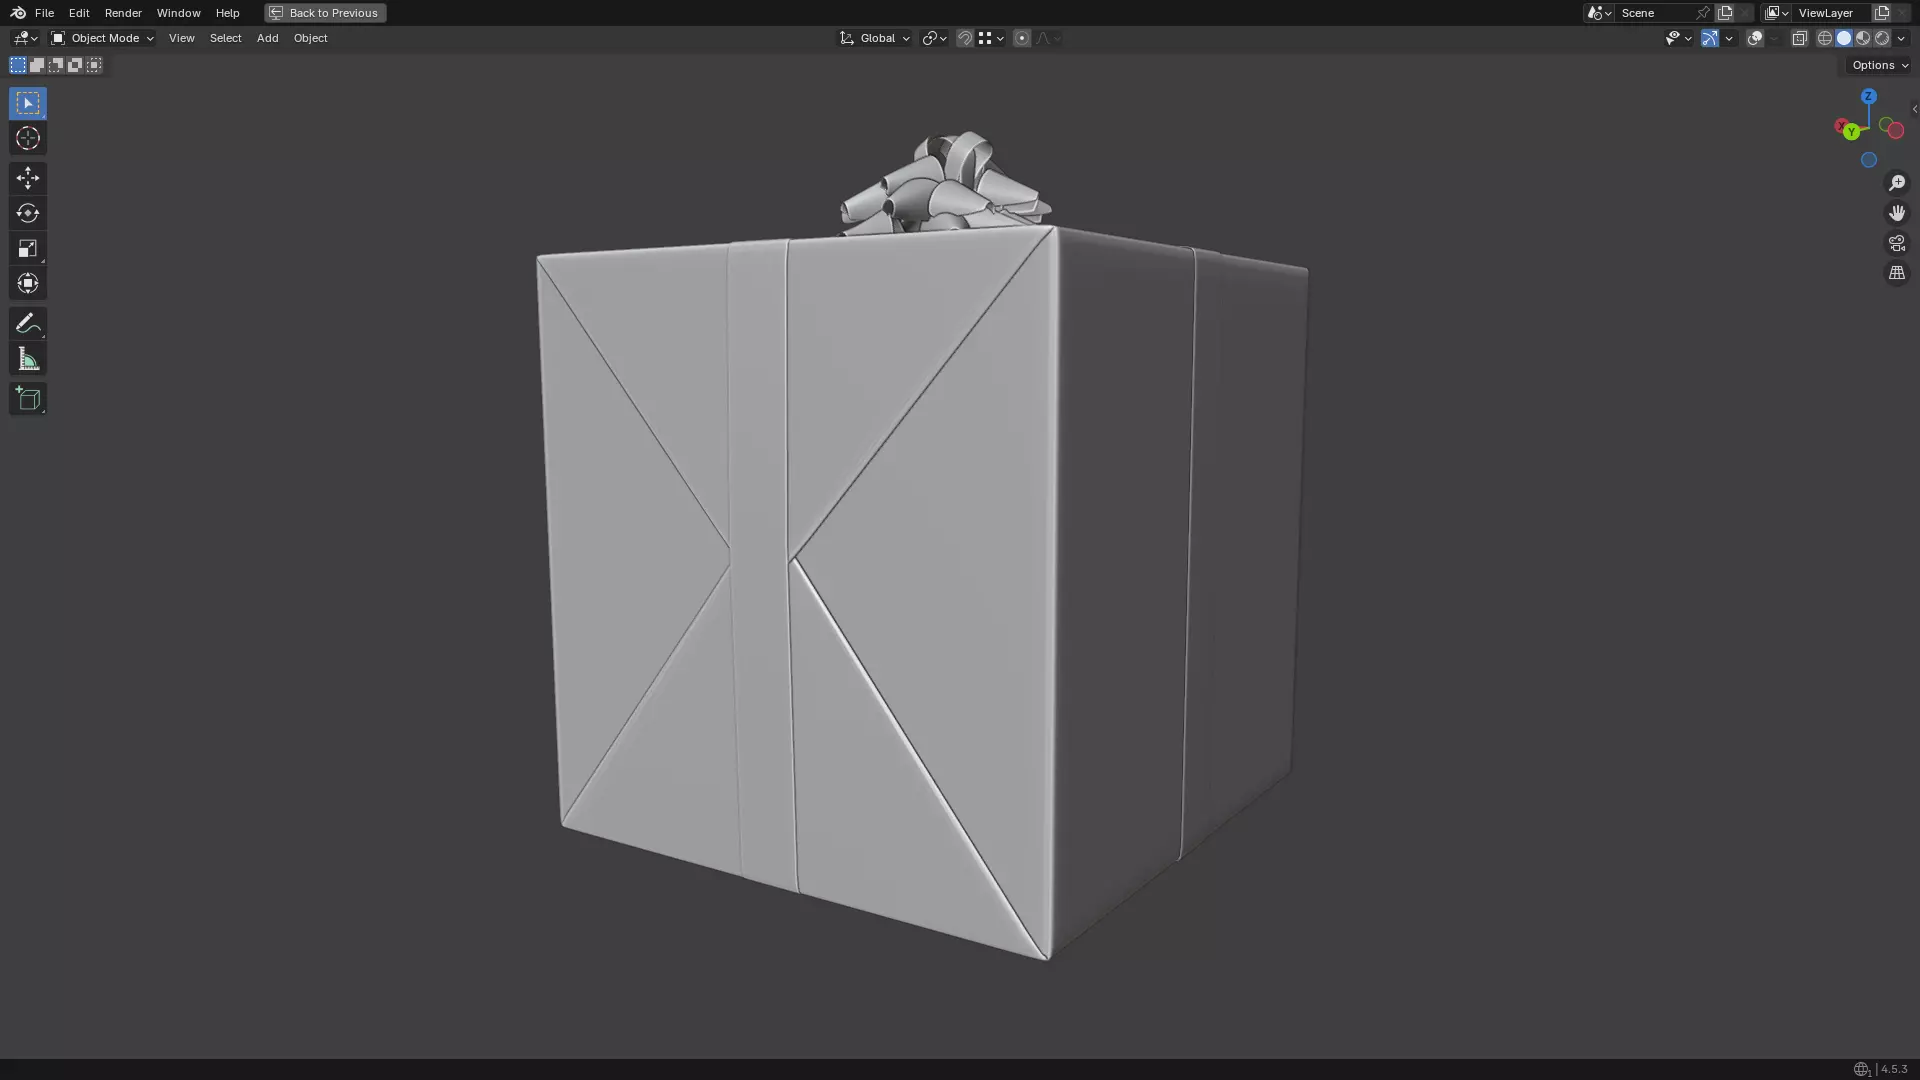The width and height of the screenshot is (1920, 1080).
Task: Click the gift bow on the box
Action: [x=945, y=185]
